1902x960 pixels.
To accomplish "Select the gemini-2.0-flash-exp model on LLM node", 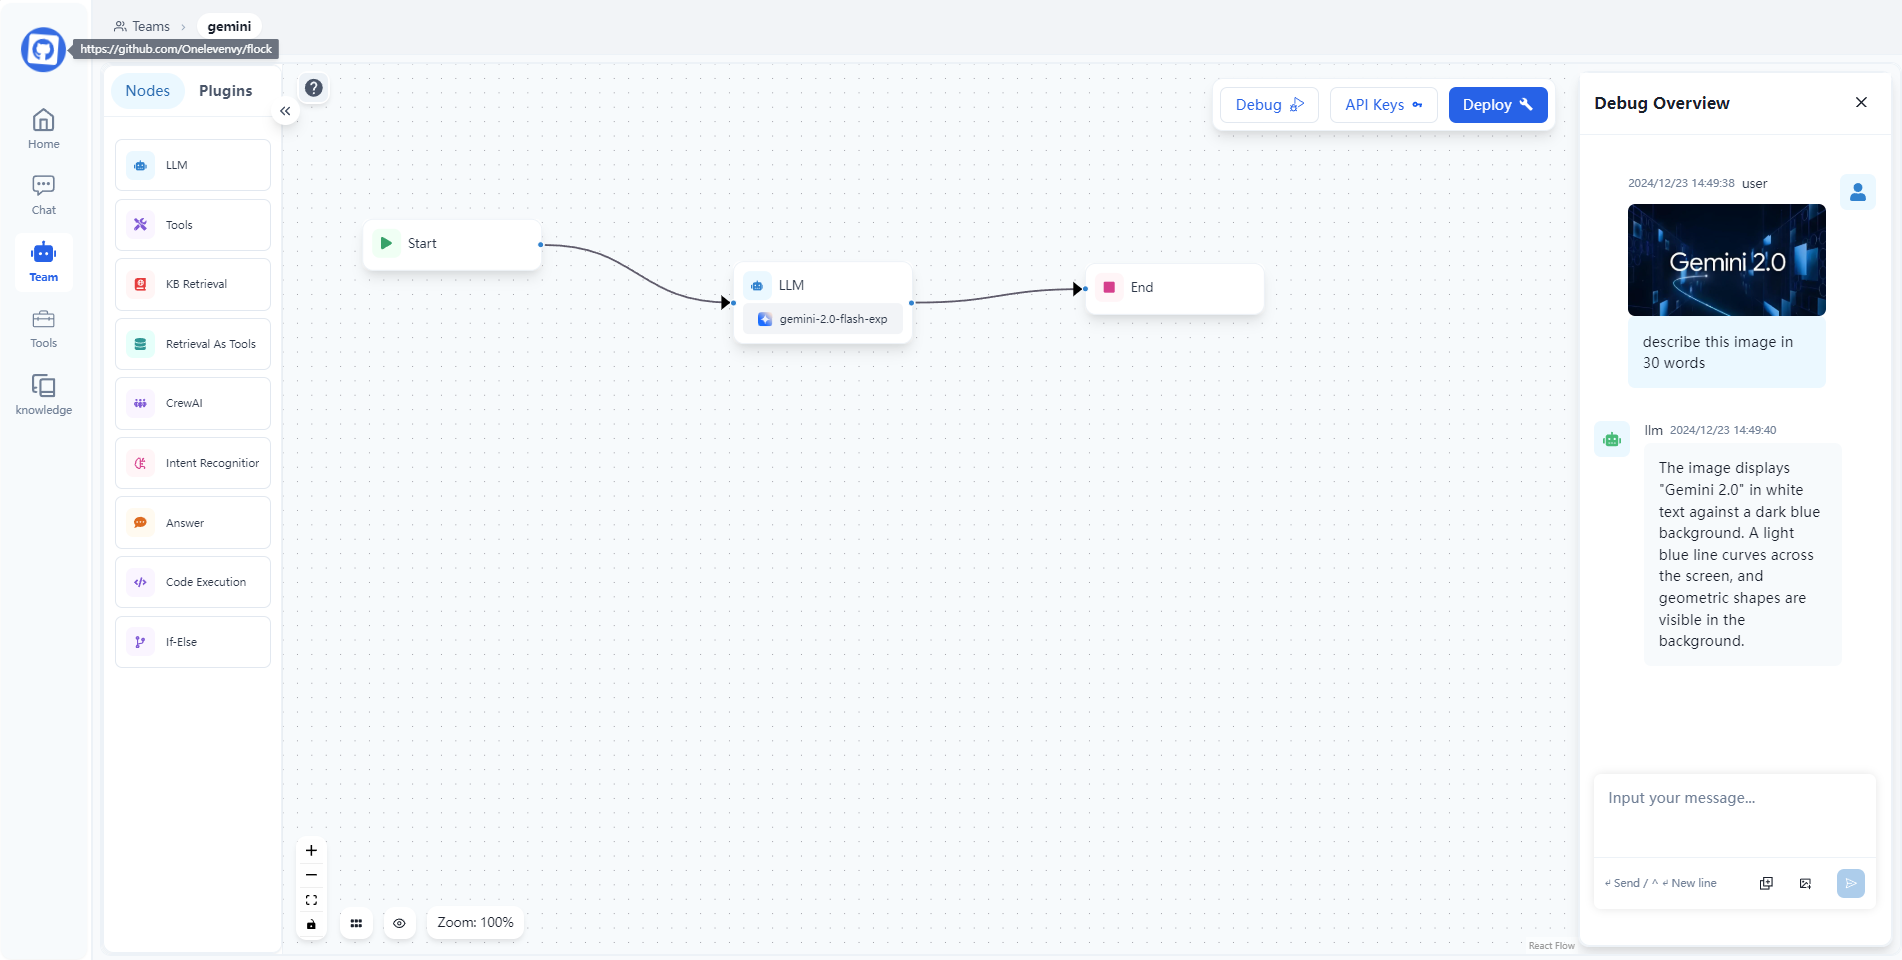I will (823, 319).
